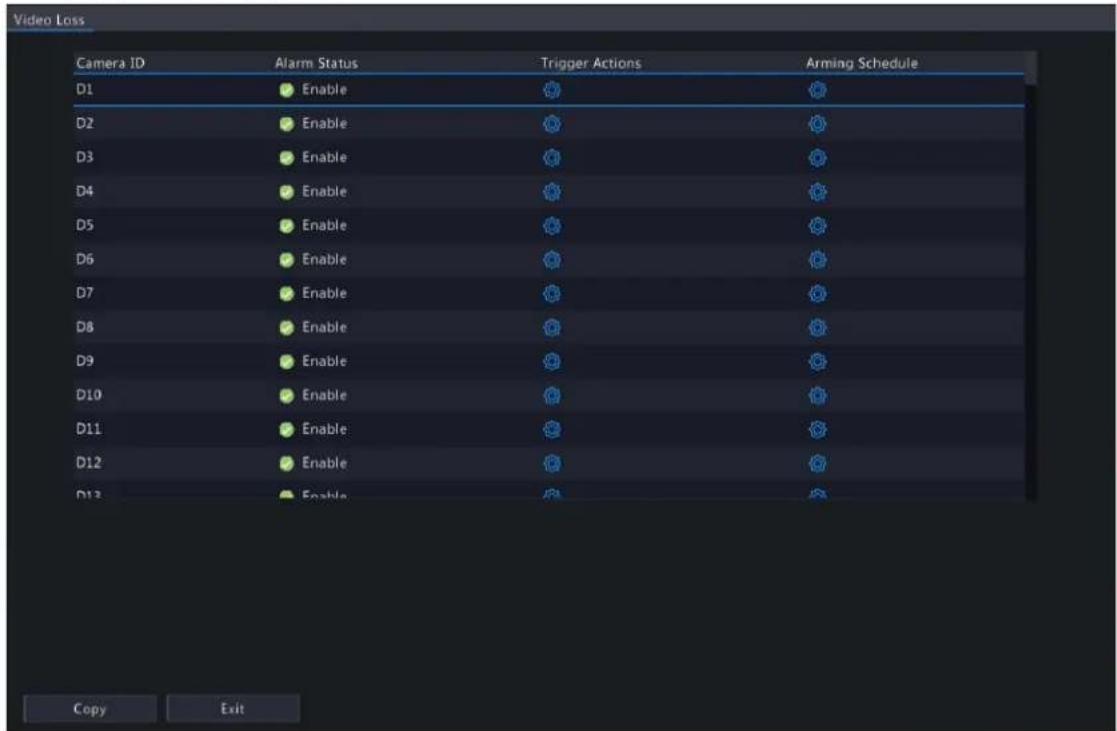
Task: Click the Camera ID column header
Action: tap(110, 63)
